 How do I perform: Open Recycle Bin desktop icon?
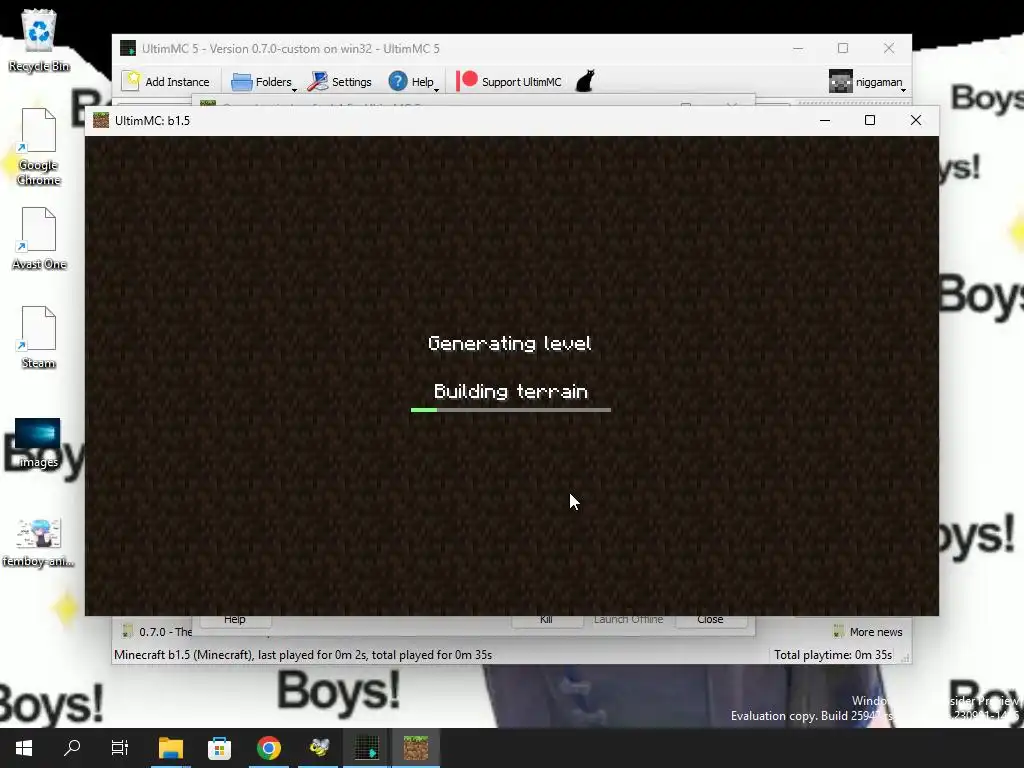point(39,40)
